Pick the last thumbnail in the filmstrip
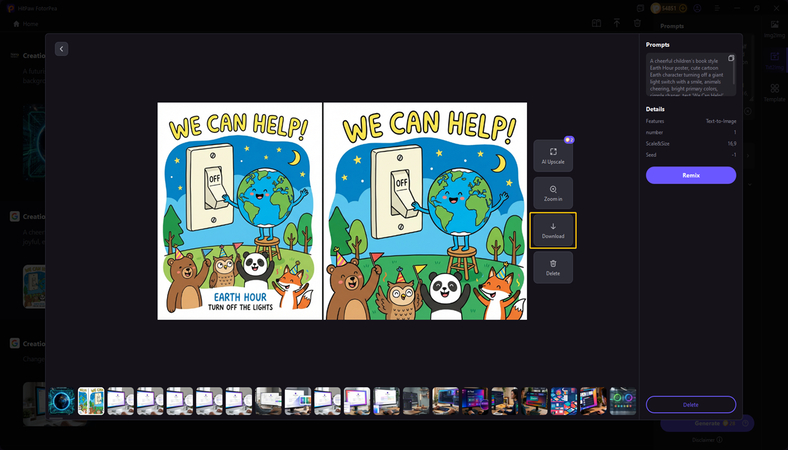Screen dimensions: 788x450 click(623, 401)
